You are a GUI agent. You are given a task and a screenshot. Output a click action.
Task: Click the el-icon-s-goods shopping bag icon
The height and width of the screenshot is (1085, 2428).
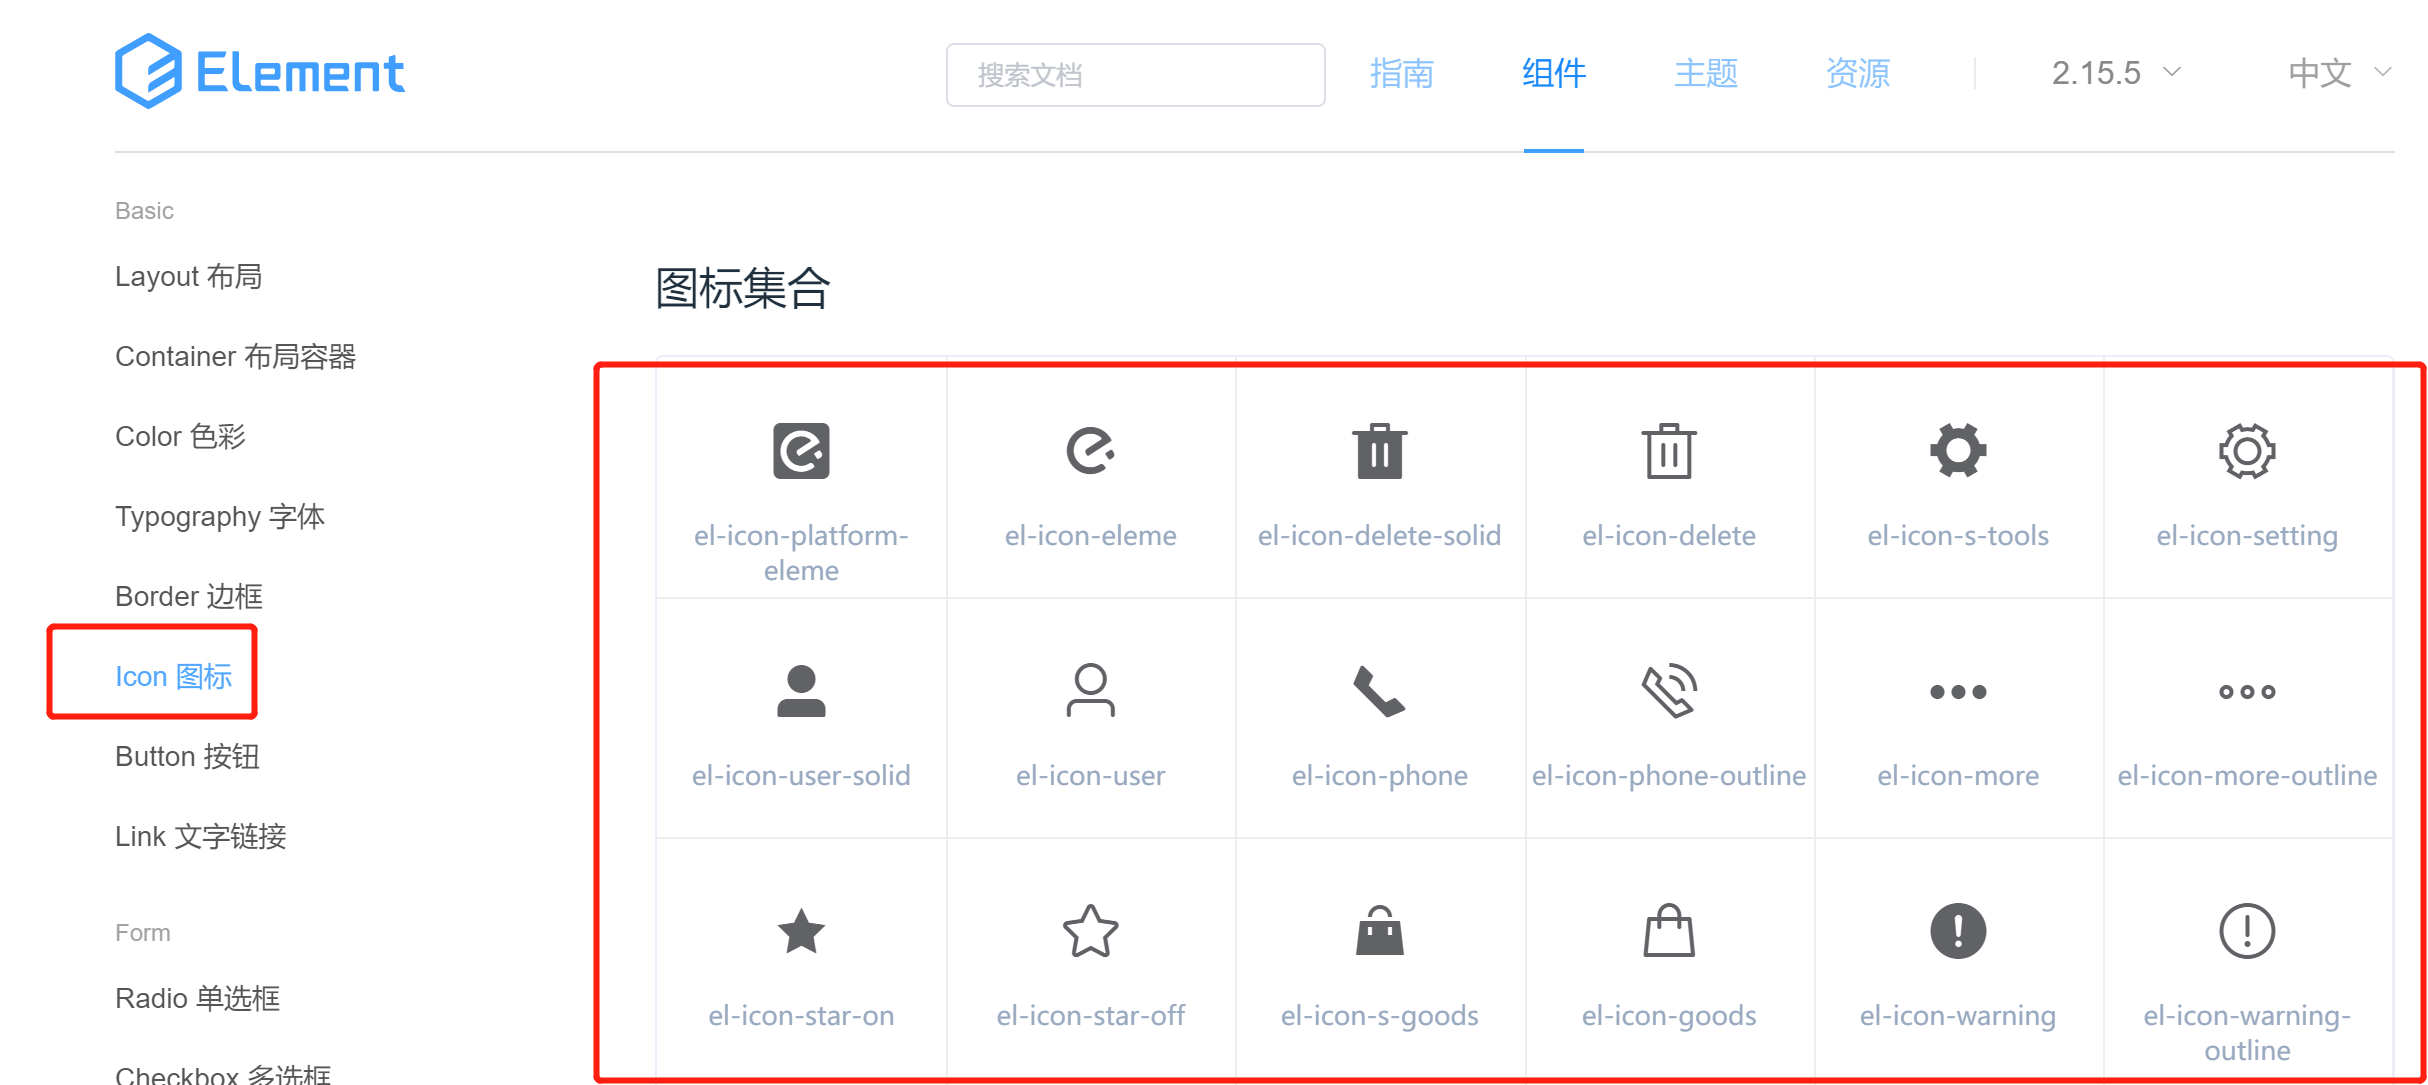tap(1379, 931)
